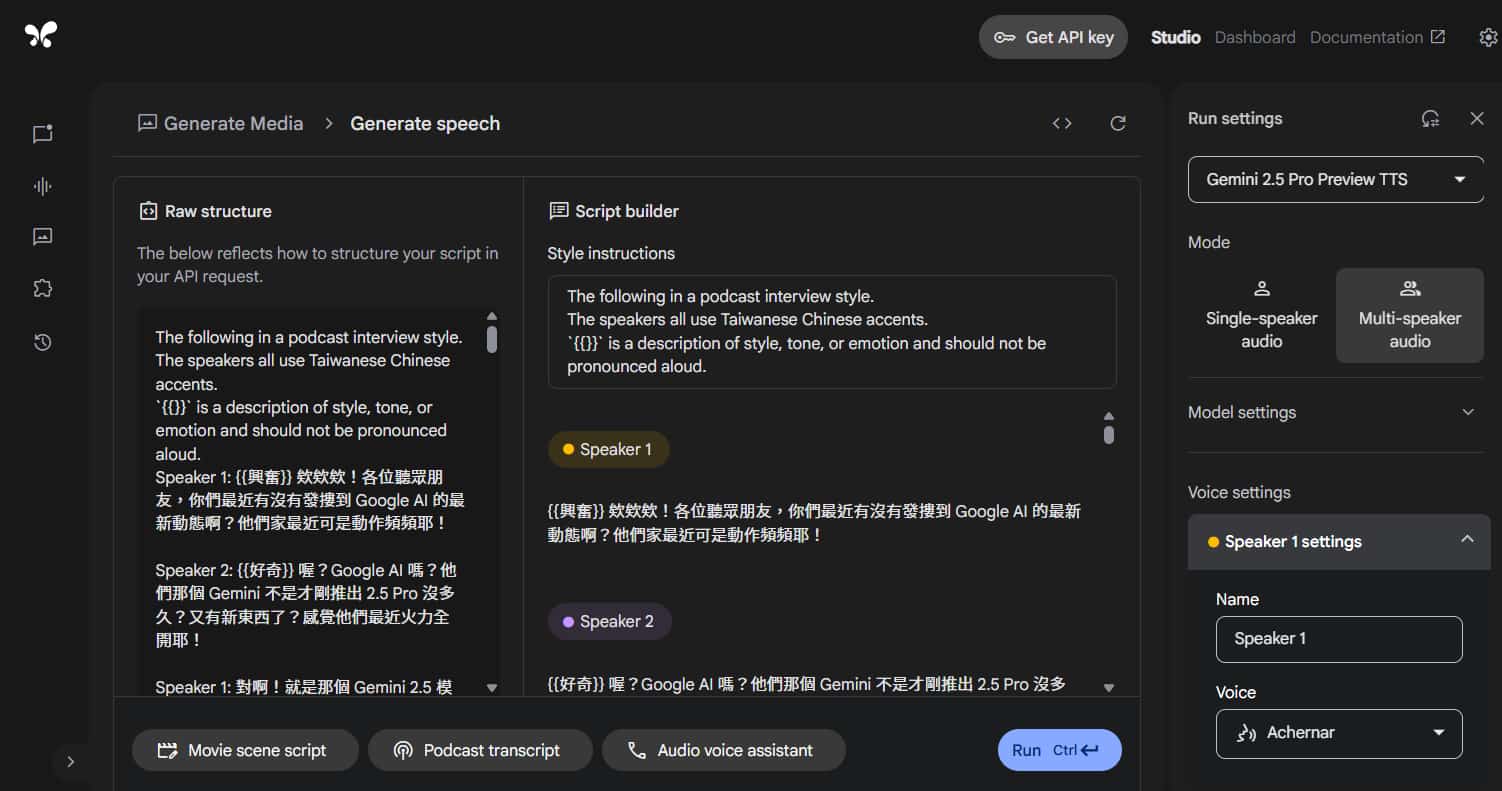Click the raw structure scrollbar down arrow
Image resolution: width=1502 pixels, height=791 pixels.
click(x=491, y=688)
